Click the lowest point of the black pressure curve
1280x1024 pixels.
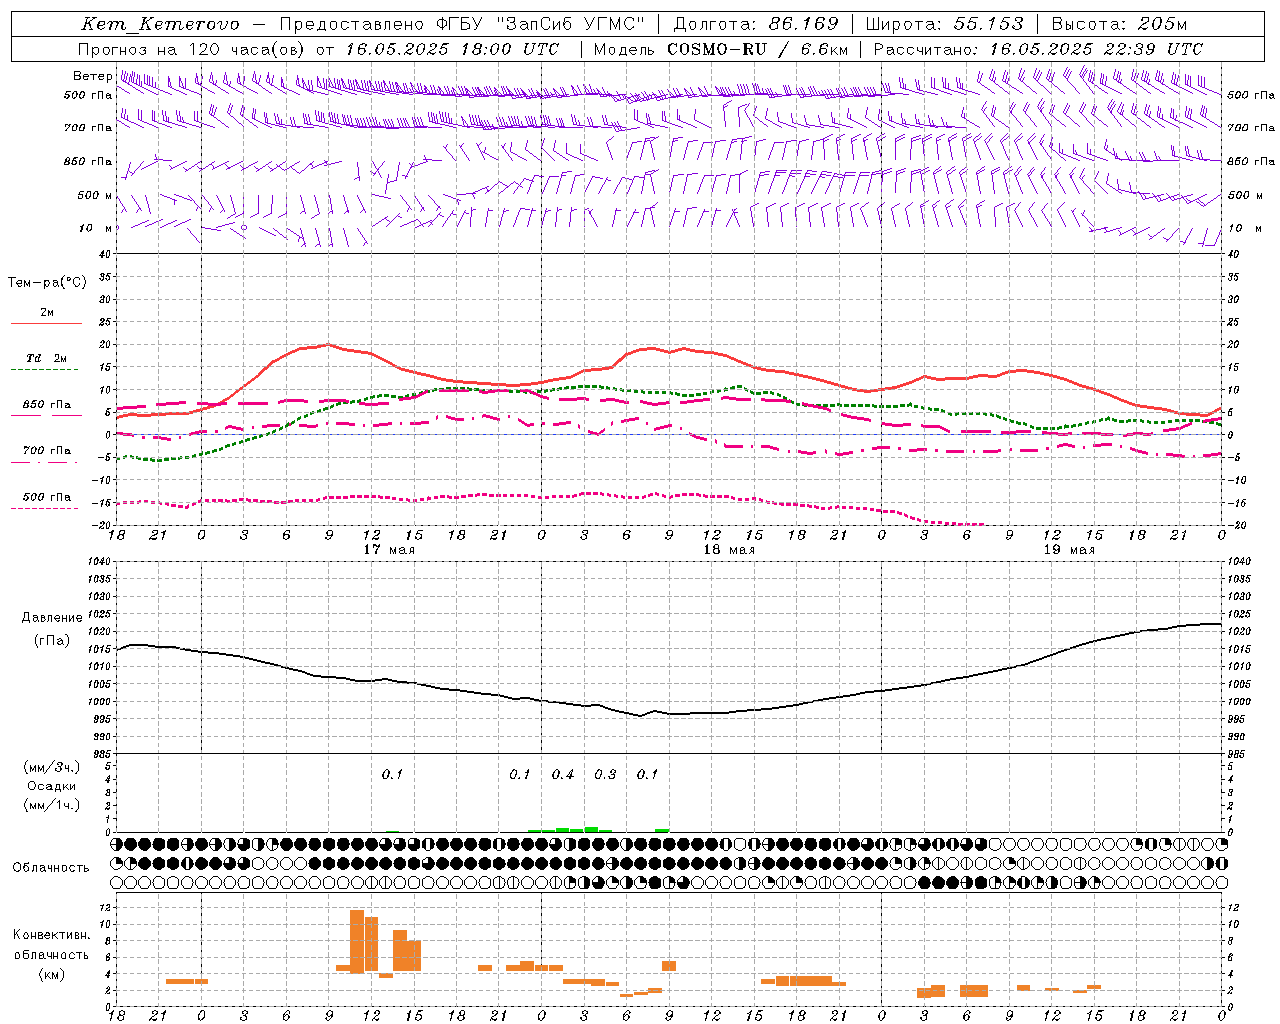(640, 716)
